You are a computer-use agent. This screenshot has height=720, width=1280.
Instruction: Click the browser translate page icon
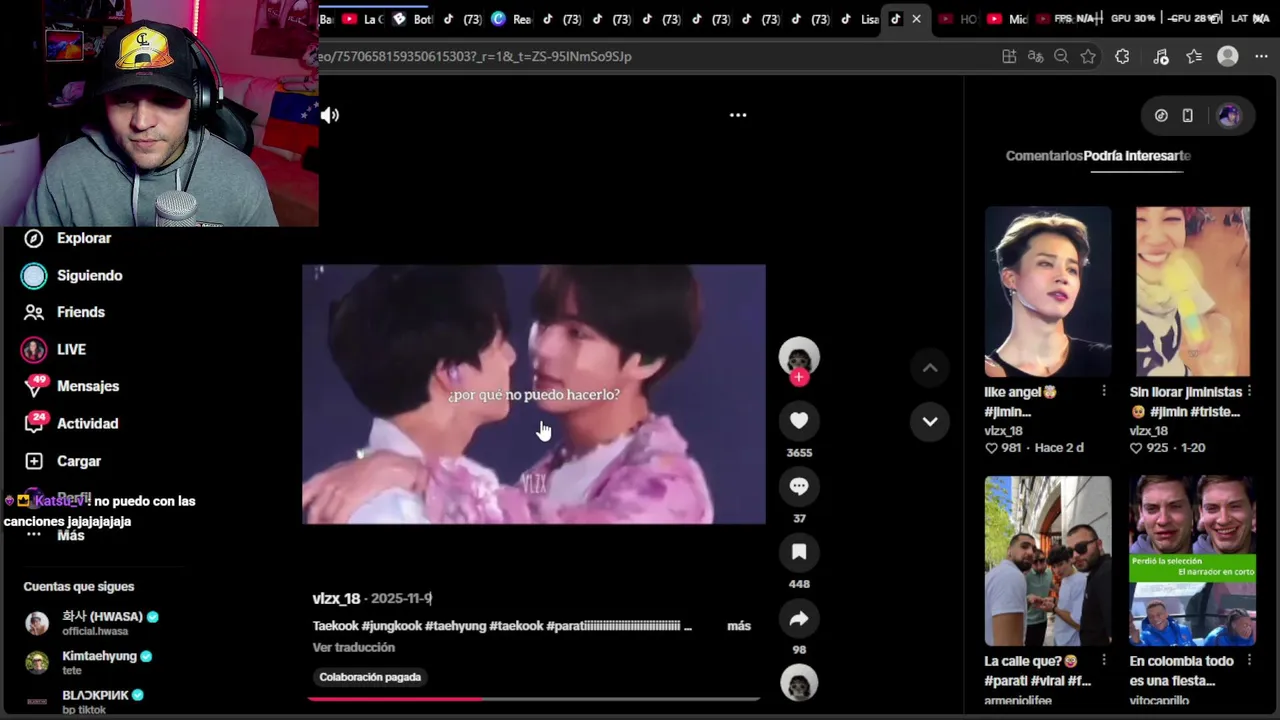(x=1035, y=57)
